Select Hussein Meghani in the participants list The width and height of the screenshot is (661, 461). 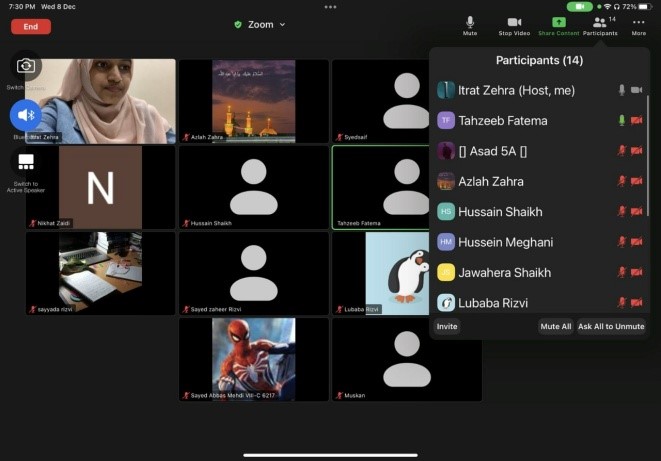pos(506,242)
